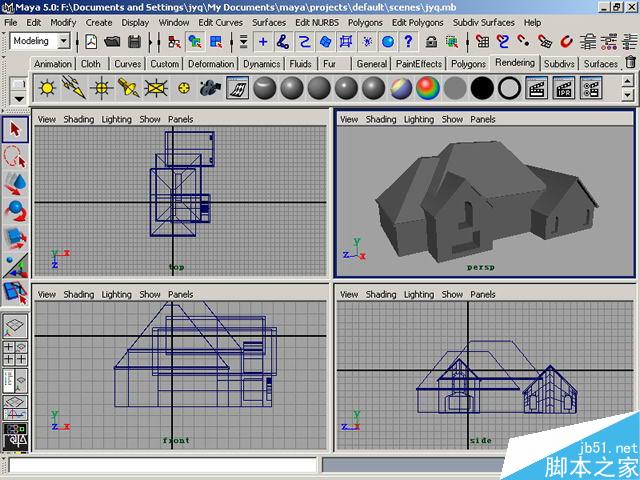Open render globals settings icon
Screen dimensions: 640x480
click(591, 88)
